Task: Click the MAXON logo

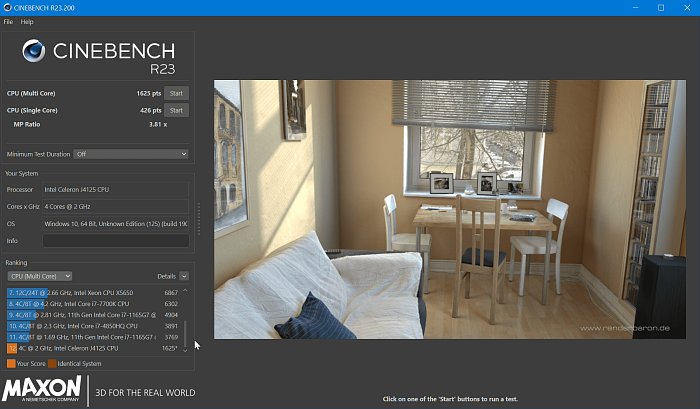Action: [x=42, y=388]
